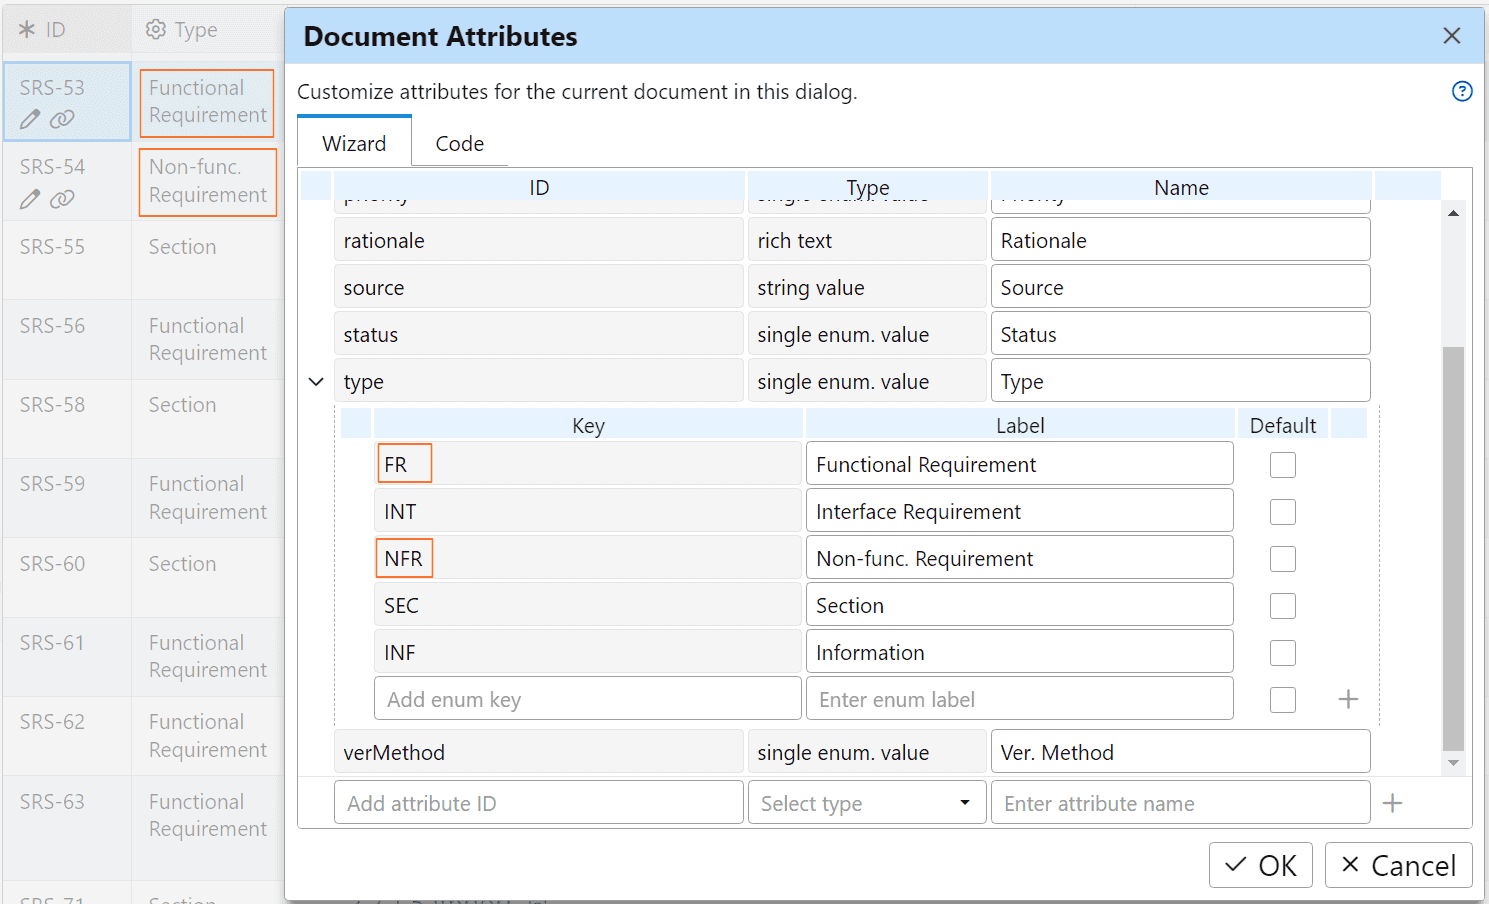Select the Wizard tab
Viewport: 1489px width, 904px height.
tap(354, 143)
